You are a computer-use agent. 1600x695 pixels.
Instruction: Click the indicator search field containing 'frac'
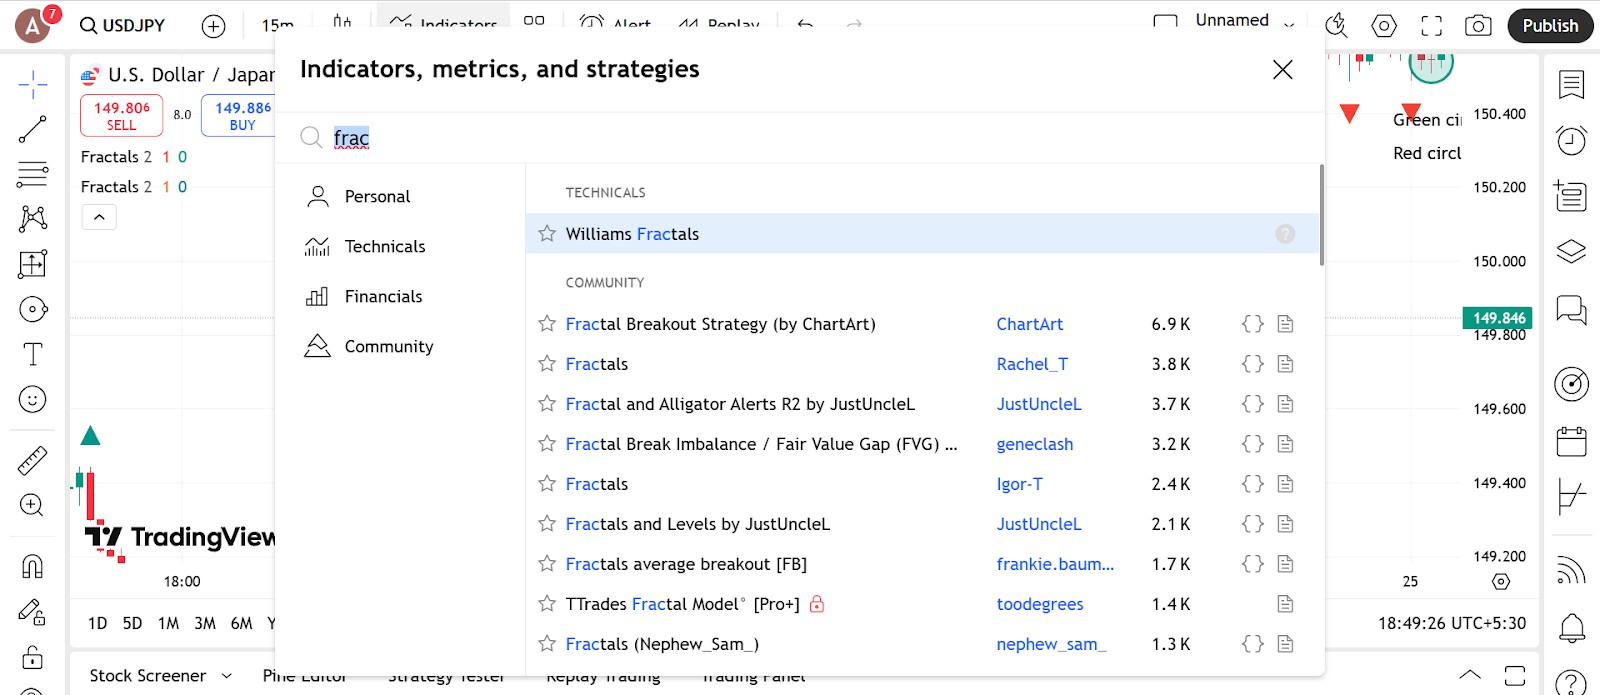pyautogui.click(x=800, y=138)
